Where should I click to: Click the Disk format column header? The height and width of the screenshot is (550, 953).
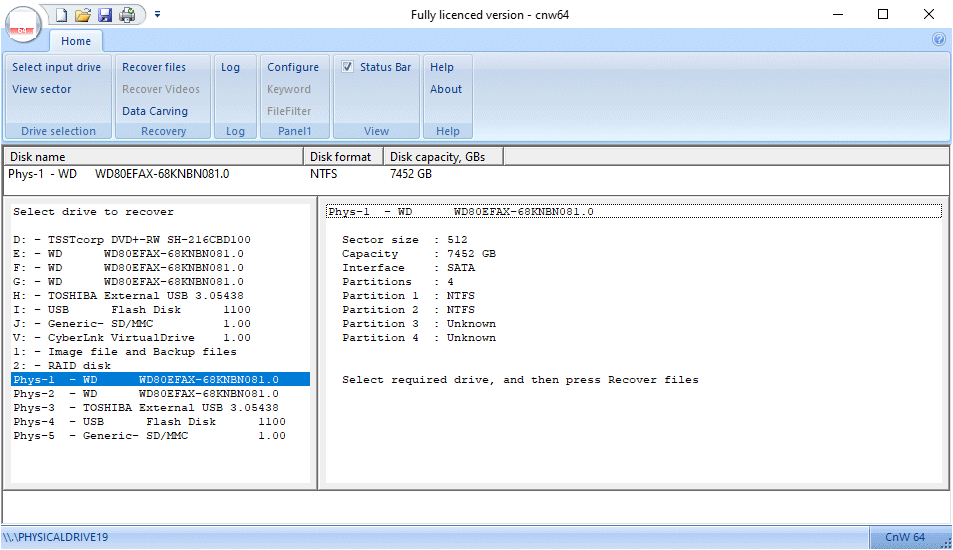[x=343, y=157]
